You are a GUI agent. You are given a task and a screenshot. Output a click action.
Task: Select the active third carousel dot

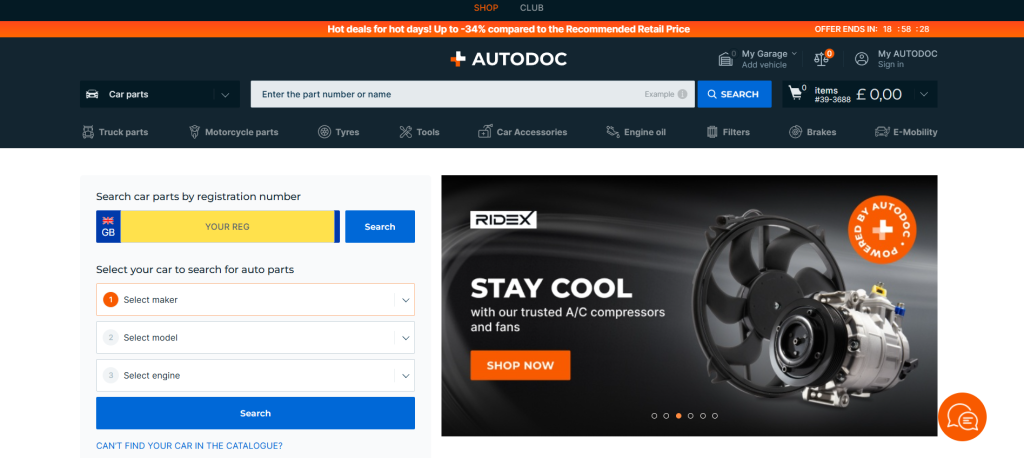pos(679,416)
